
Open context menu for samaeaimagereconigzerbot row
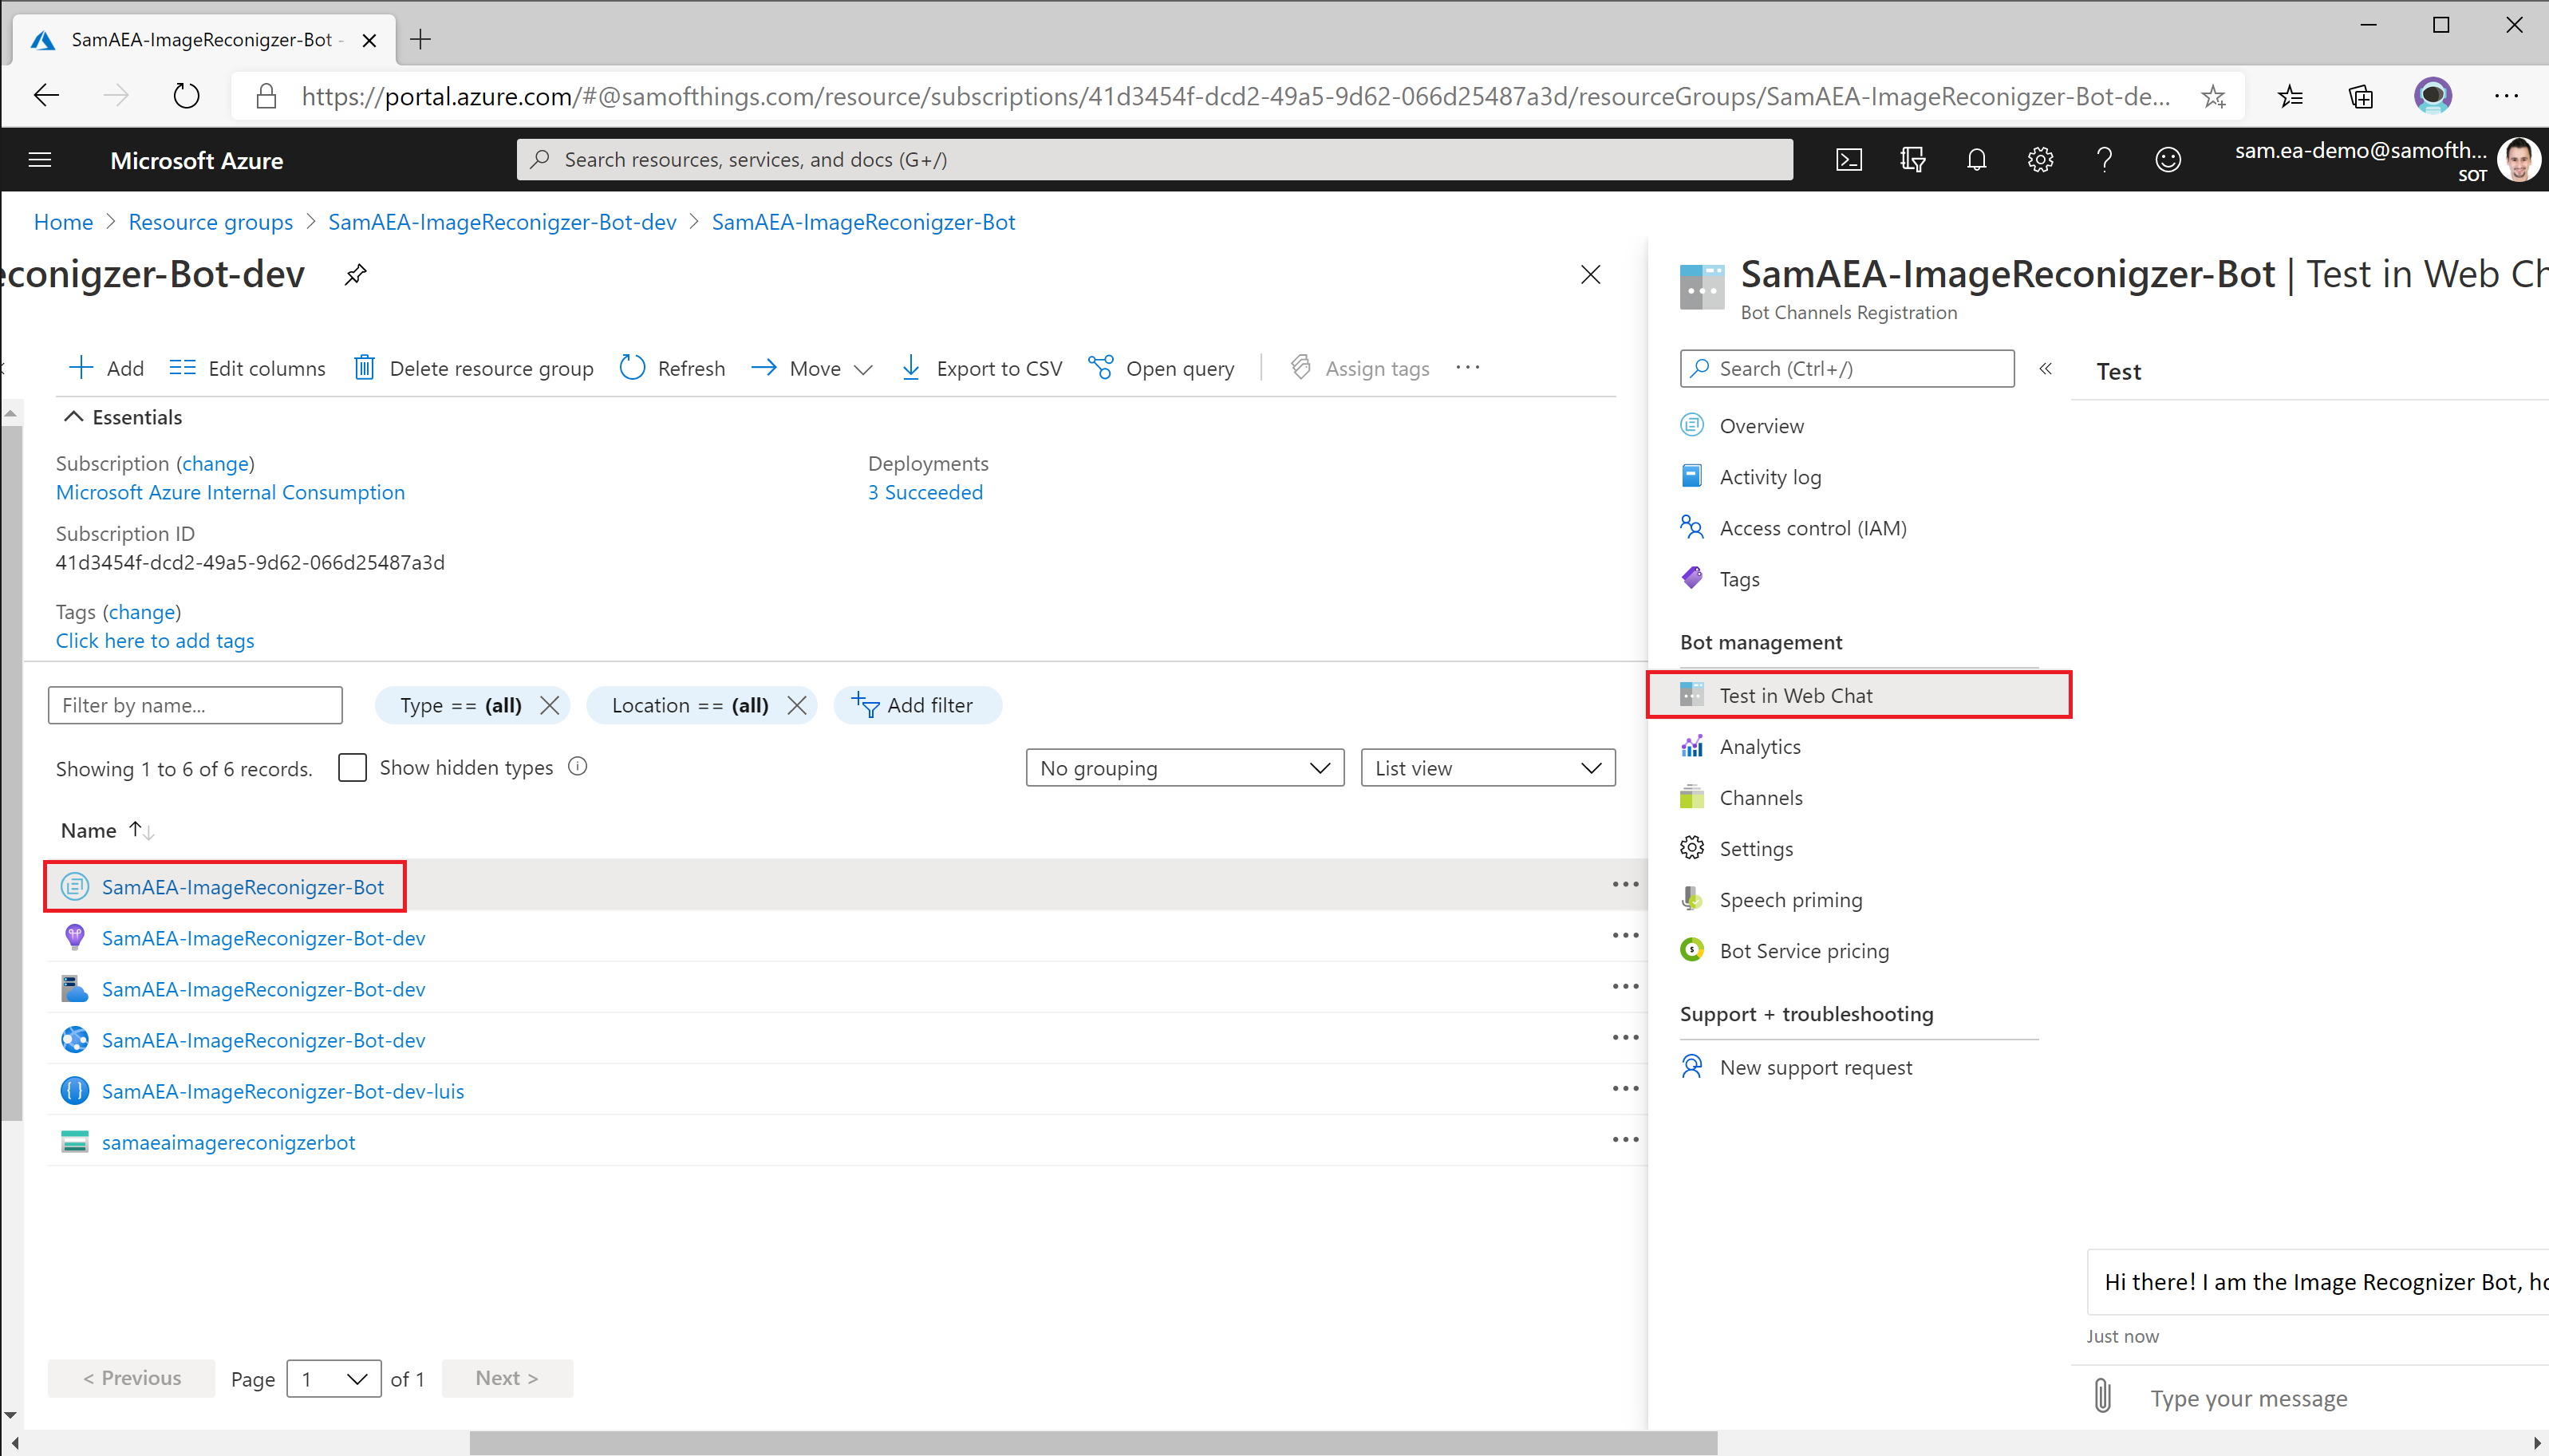coord(1625,1140)
